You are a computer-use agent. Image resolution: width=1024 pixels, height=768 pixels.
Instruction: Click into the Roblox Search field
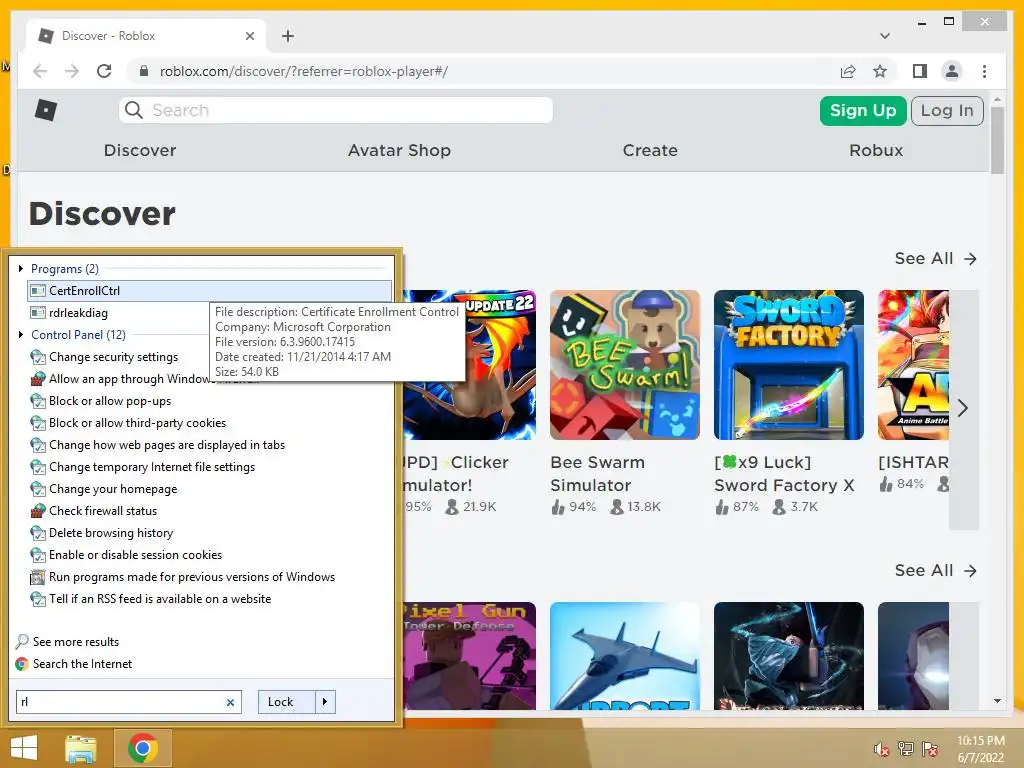[x=336, y=110]
